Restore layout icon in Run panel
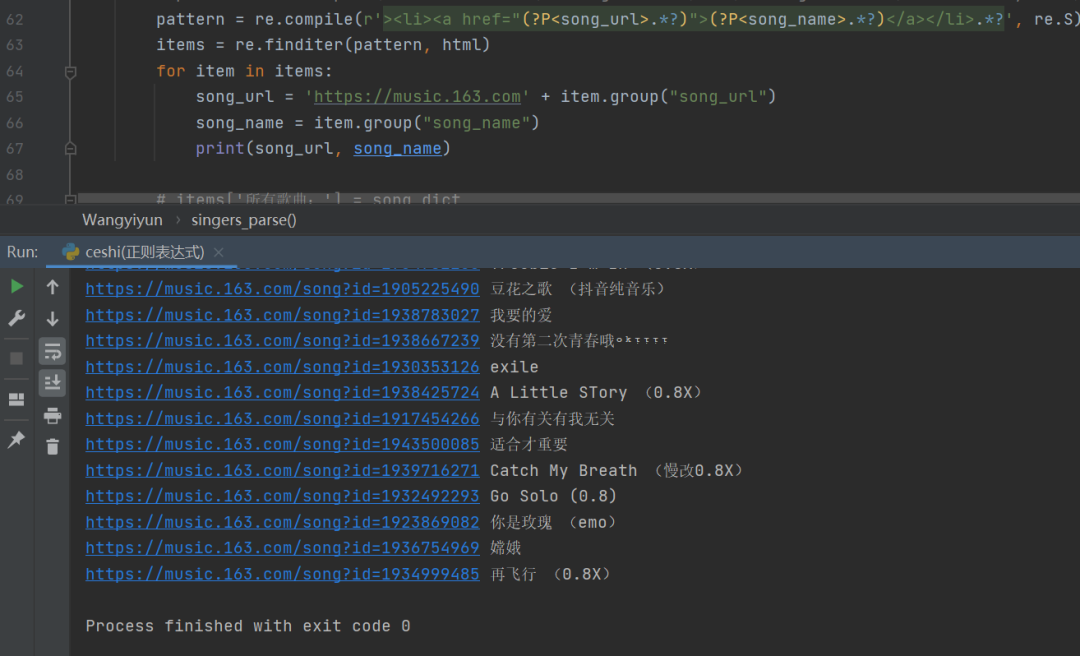Viewport: 1080px width, 656px height. (17, 400)
